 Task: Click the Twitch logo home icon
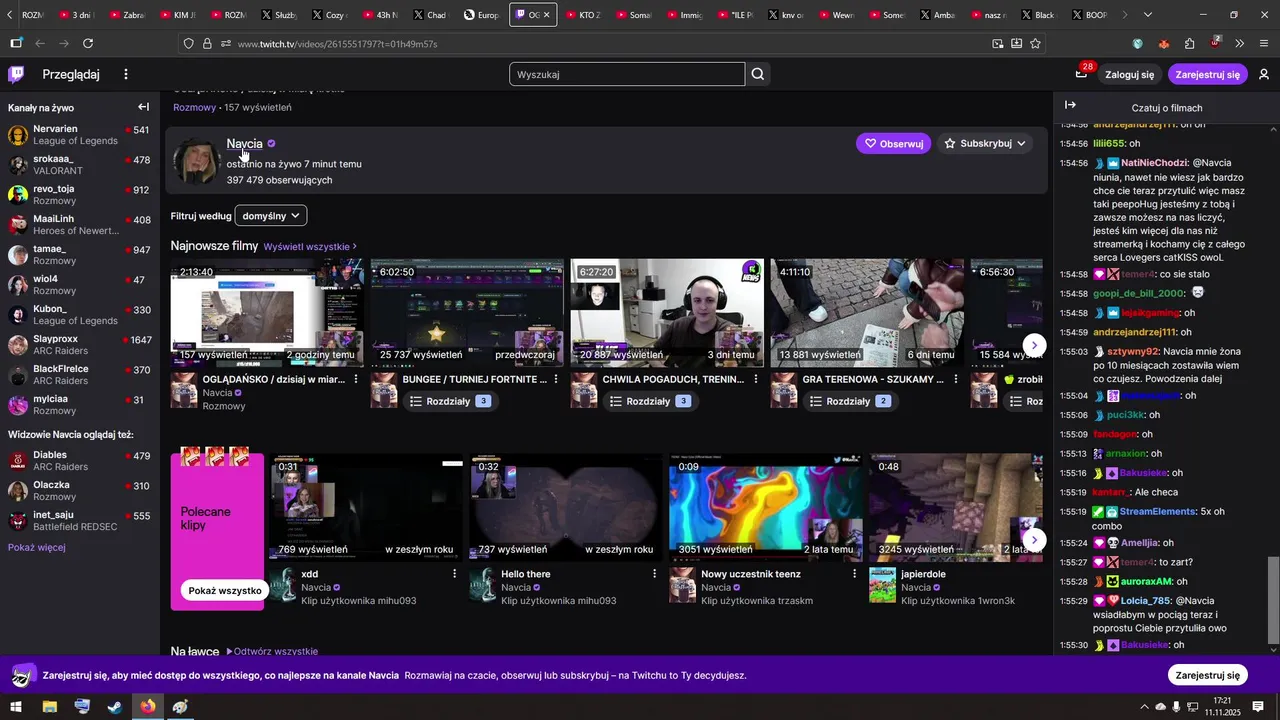point(16,74)
